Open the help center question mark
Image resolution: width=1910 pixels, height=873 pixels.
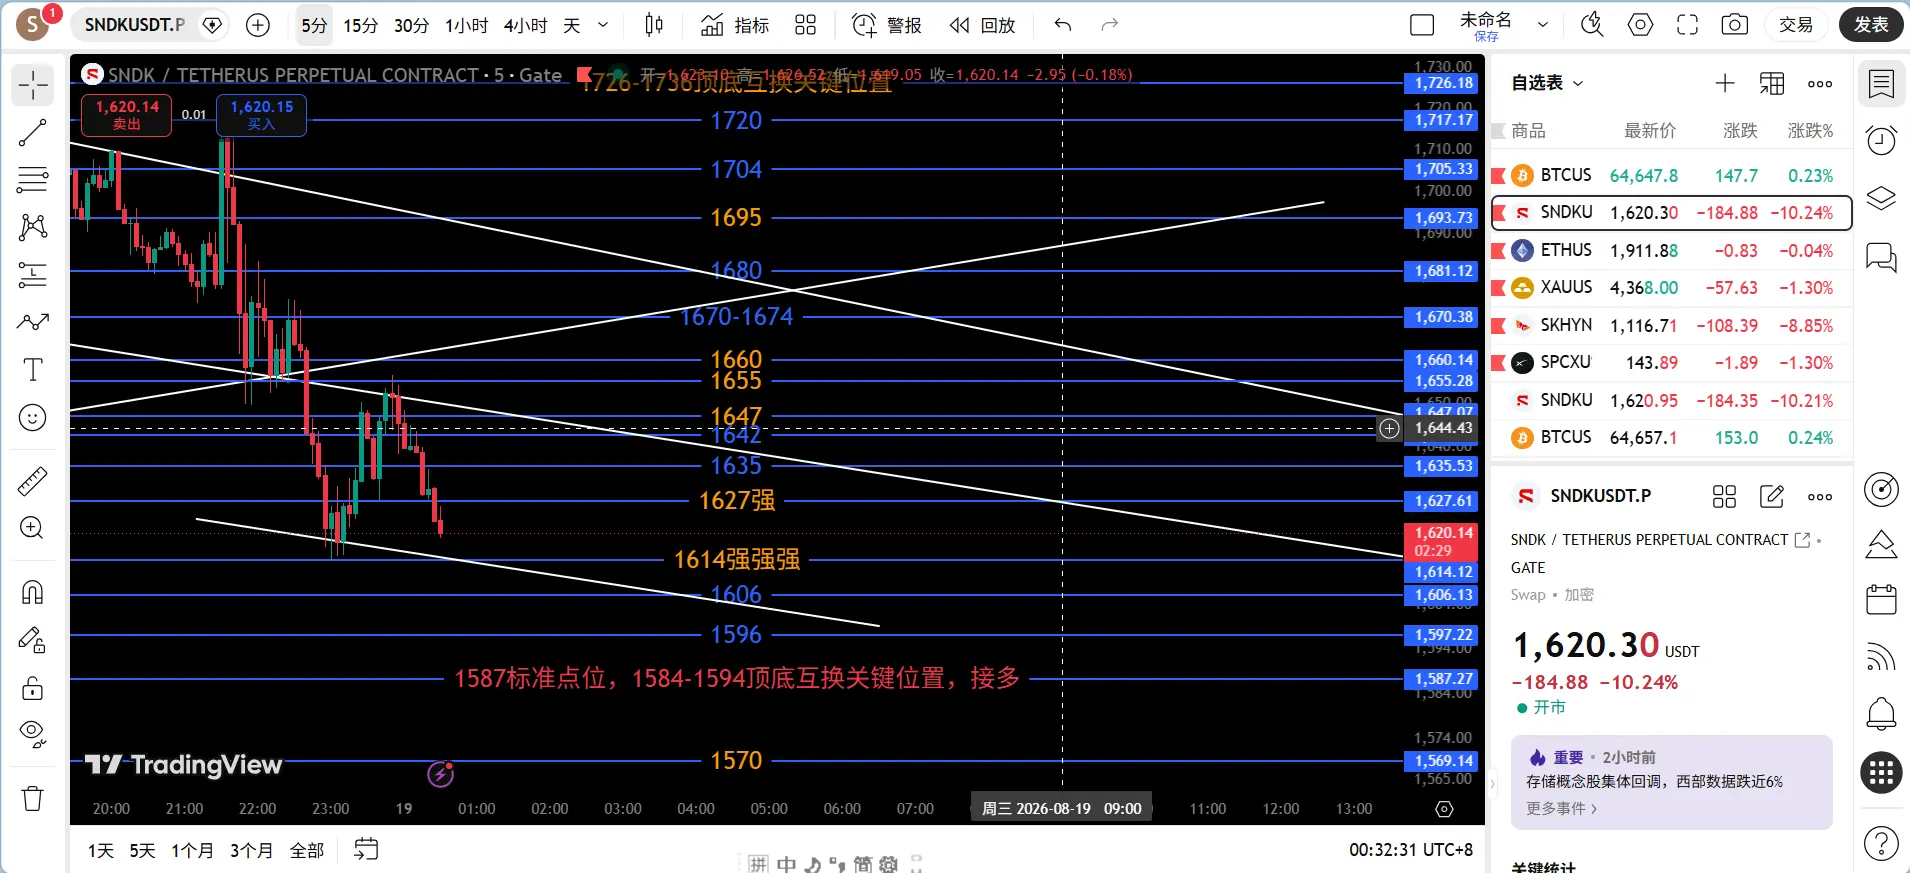click(x=1882, y=844)
